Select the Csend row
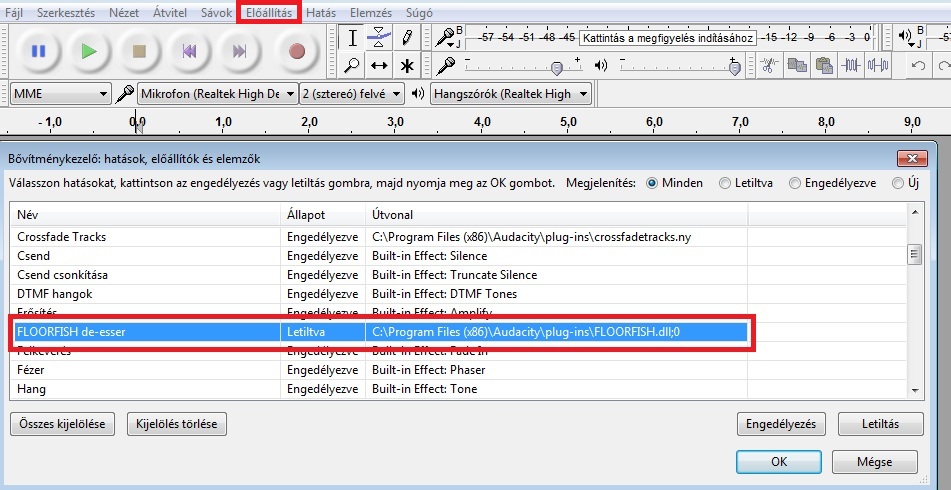951x490 pixels. click(379, 256)
